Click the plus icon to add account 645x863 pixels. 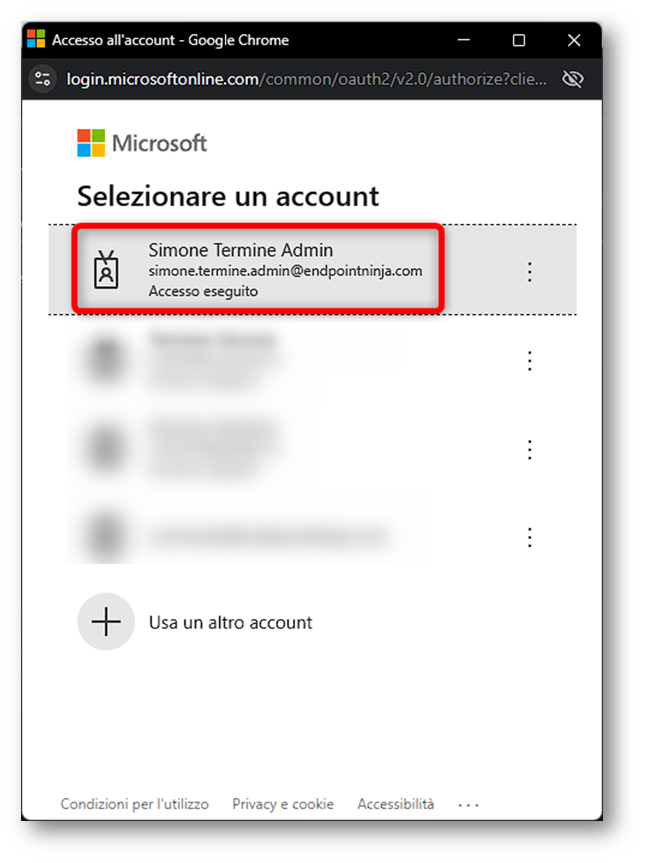click(x=106, y=621)
